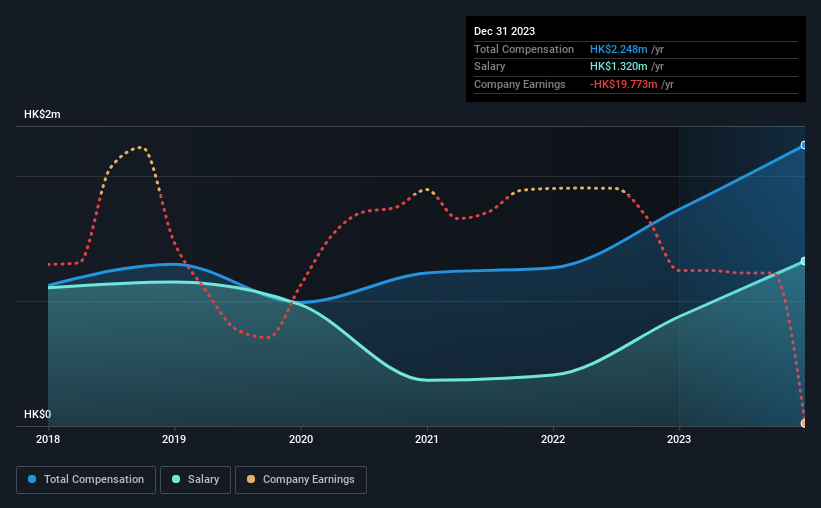Viewport: 821px width, 508px height.
Task: Click the HK$2.248m total compensation value
Action: pyautogui.click(x=618, y=49)
